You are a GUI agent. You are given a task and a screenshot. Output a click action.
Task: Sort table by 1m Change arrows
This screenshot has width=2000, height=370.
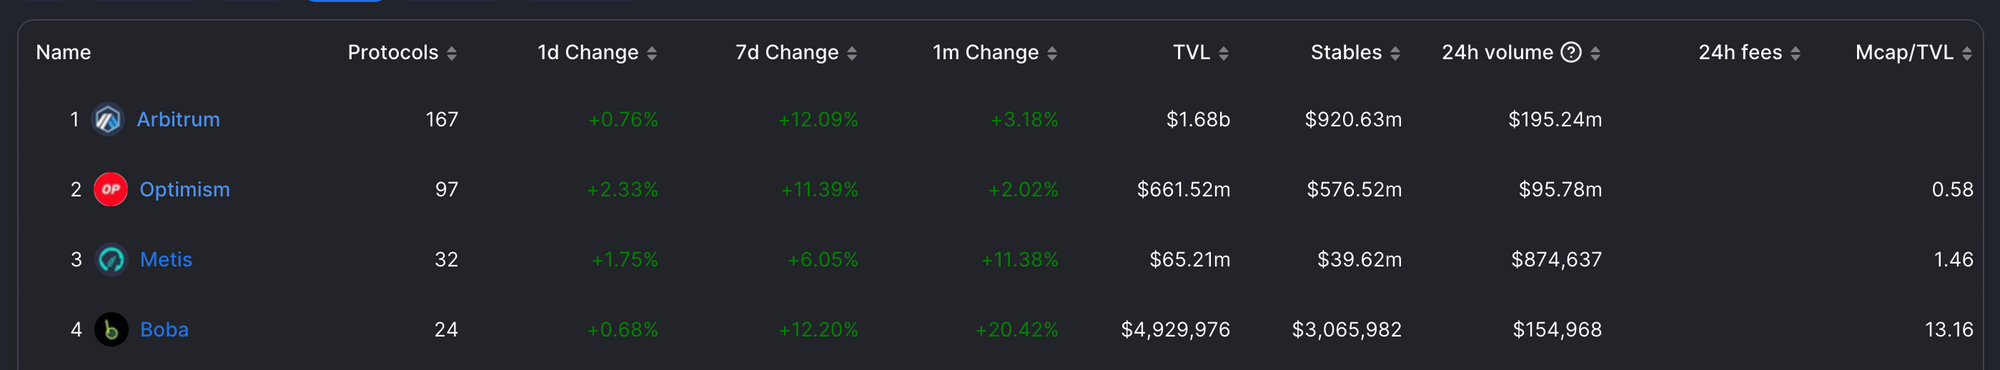coord(1052,53)
